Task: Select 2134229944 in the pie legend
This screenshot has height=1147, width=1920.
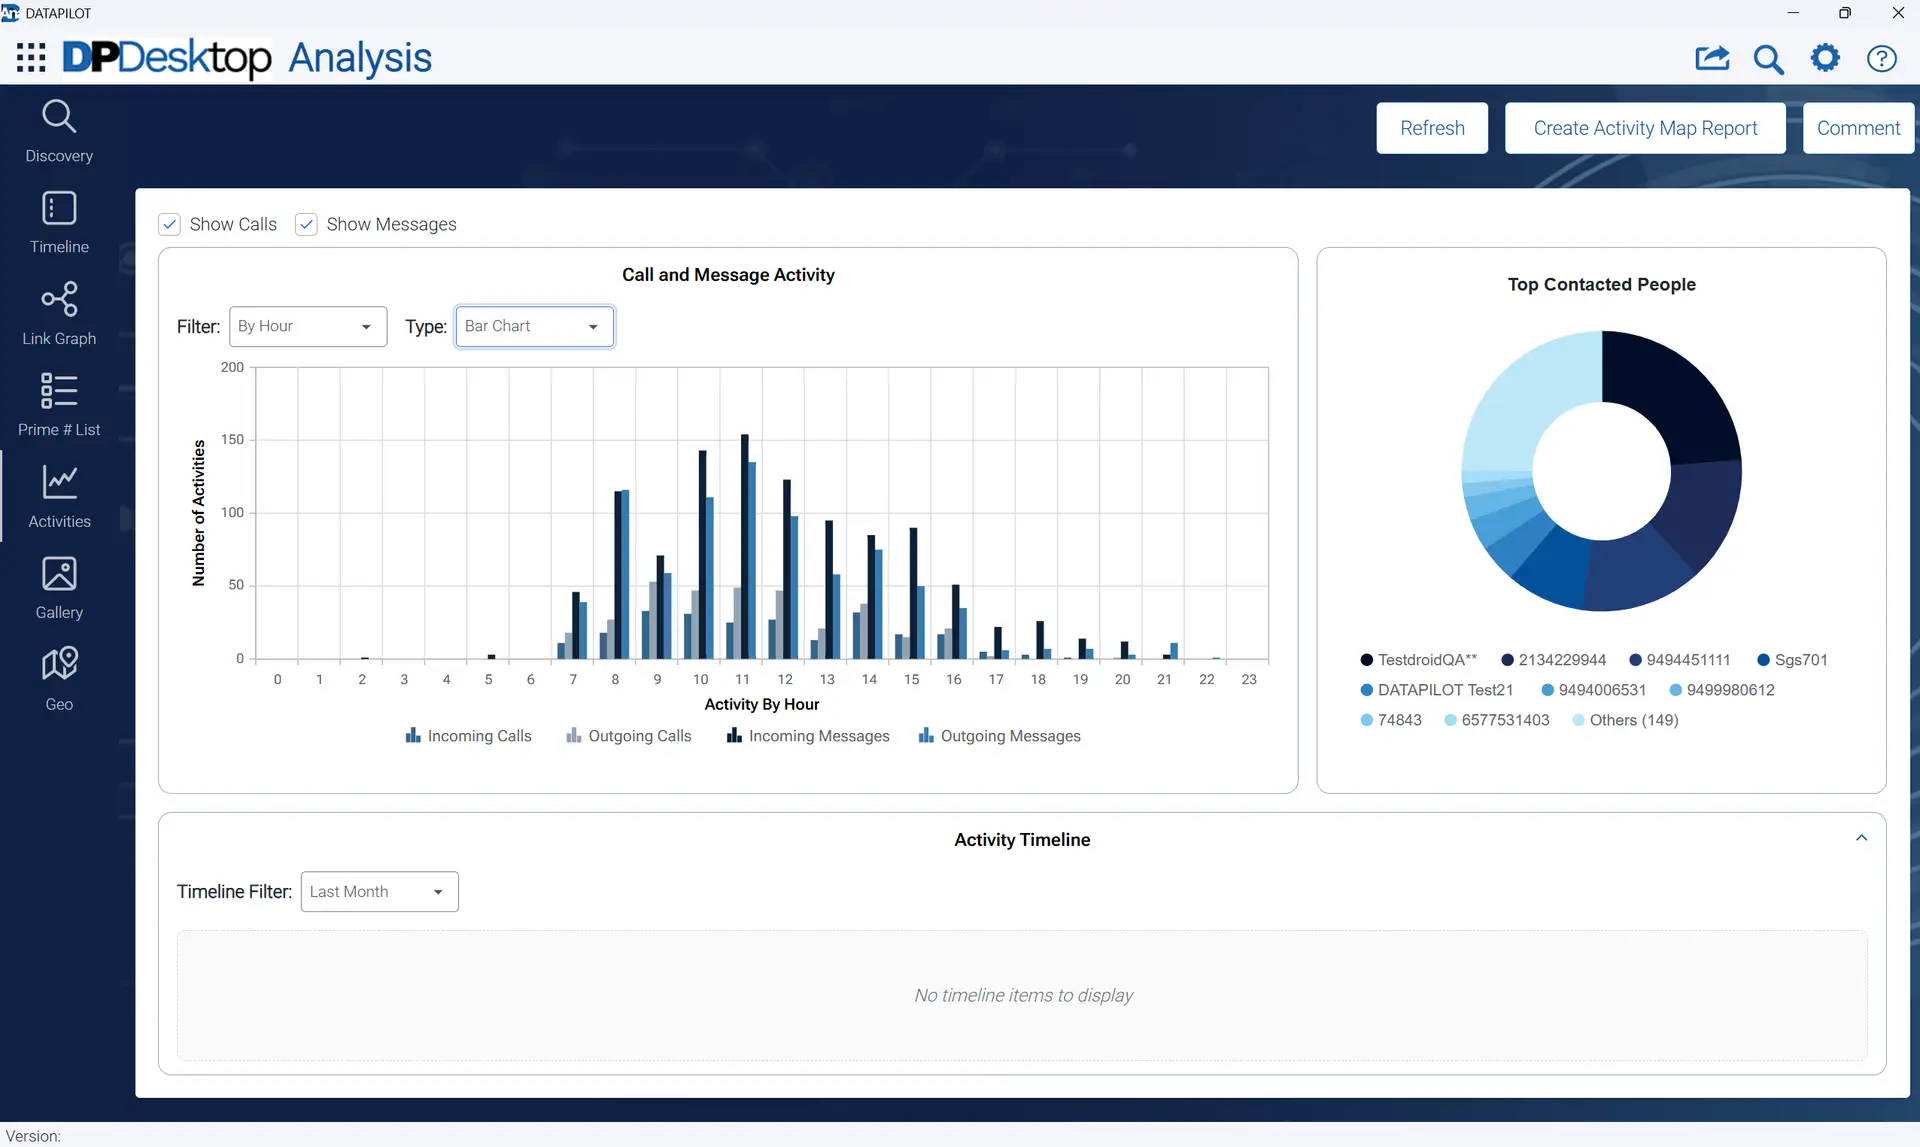Action: (1554, 660)
